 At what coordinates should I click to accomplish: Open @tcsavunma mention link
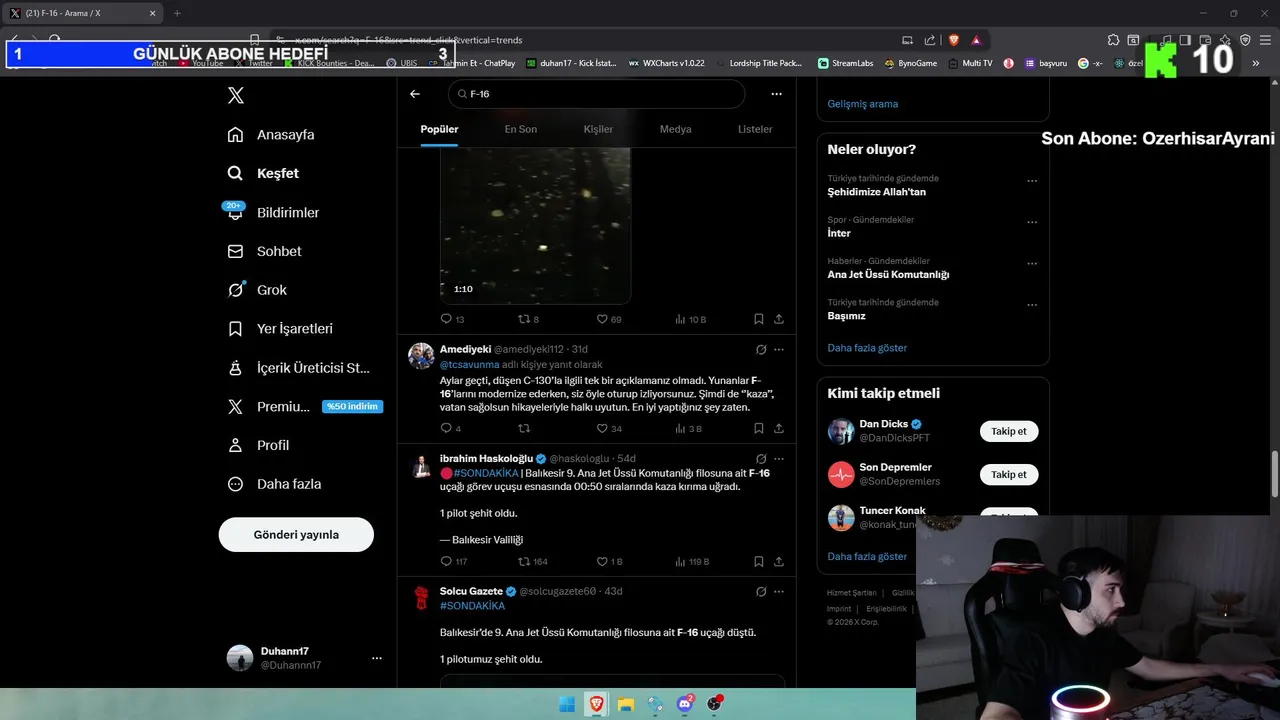pos(469,365)
